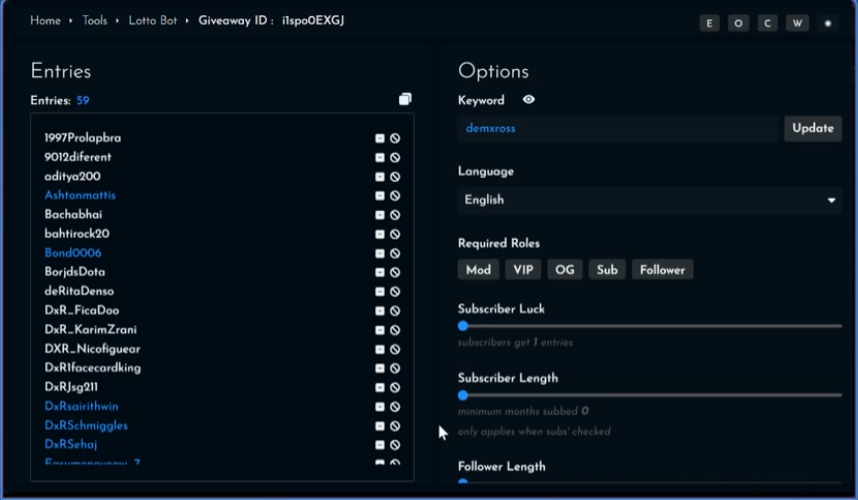Ban user Ashtonmattis with block icon
The width and height of the screenshot is (858, 500).
pos(395,196)
